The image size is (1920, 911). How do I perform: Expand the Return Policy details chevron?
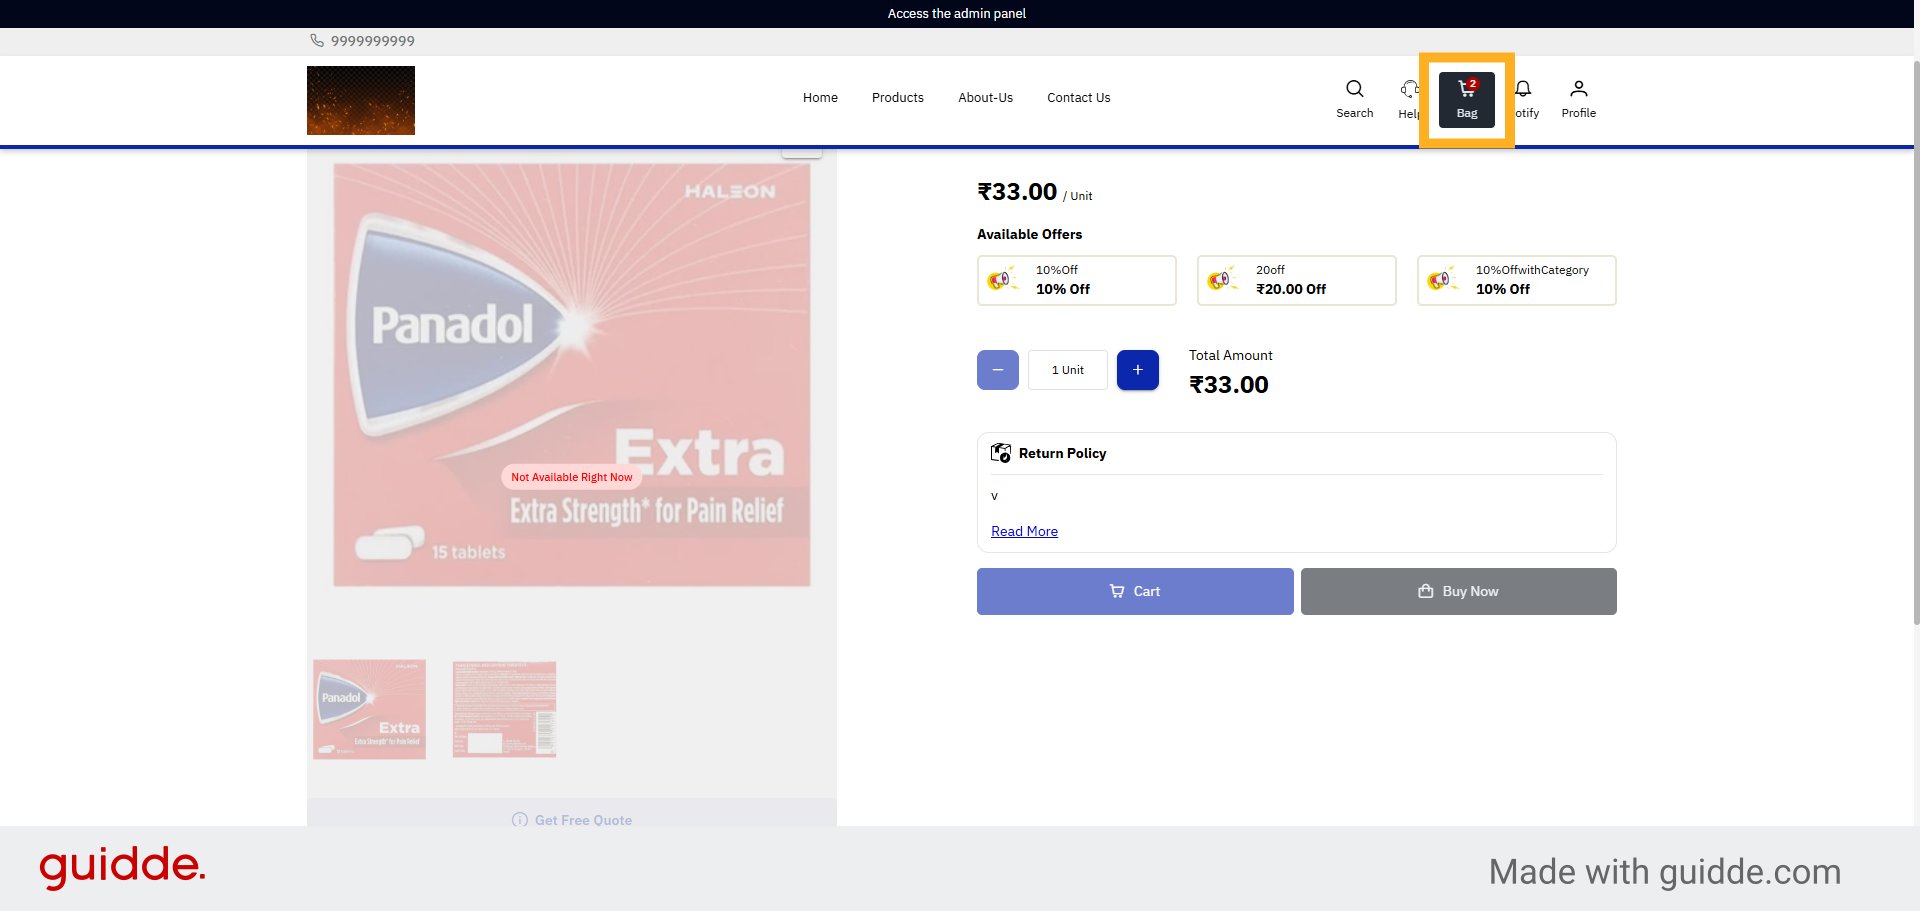tap(994, 495)
